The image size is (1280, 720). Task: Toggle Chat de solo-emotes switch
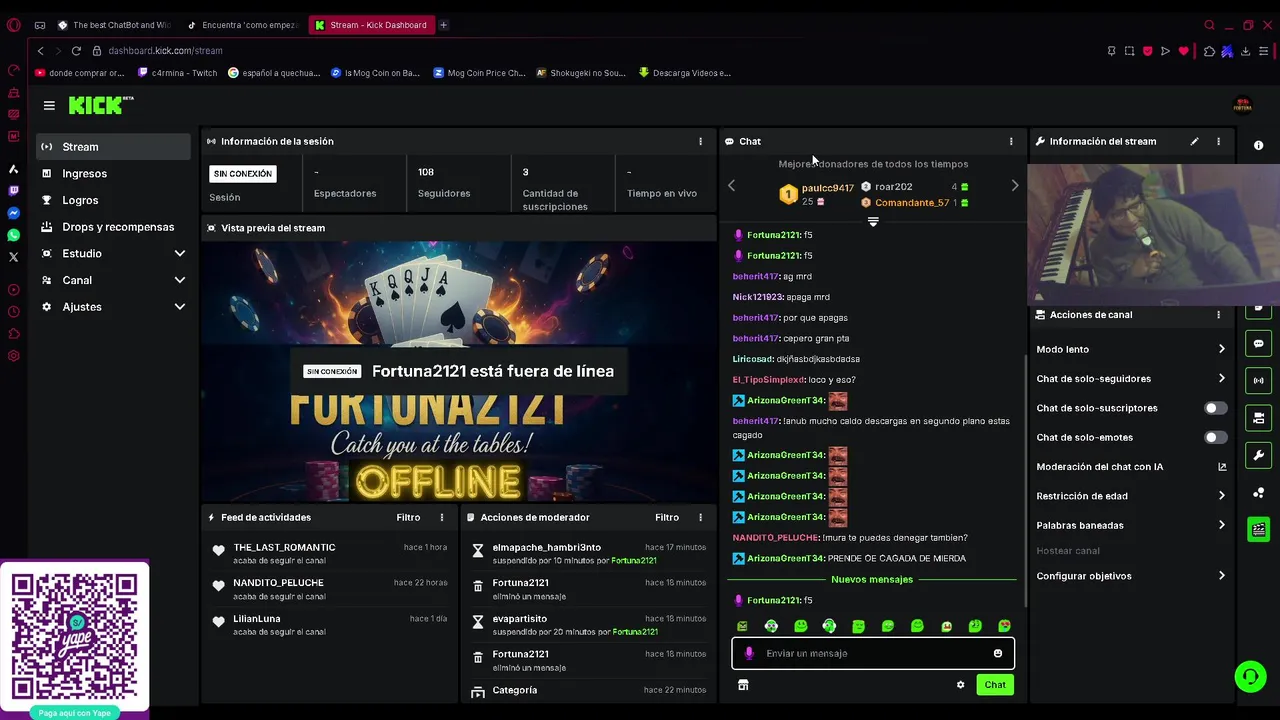1215,437
